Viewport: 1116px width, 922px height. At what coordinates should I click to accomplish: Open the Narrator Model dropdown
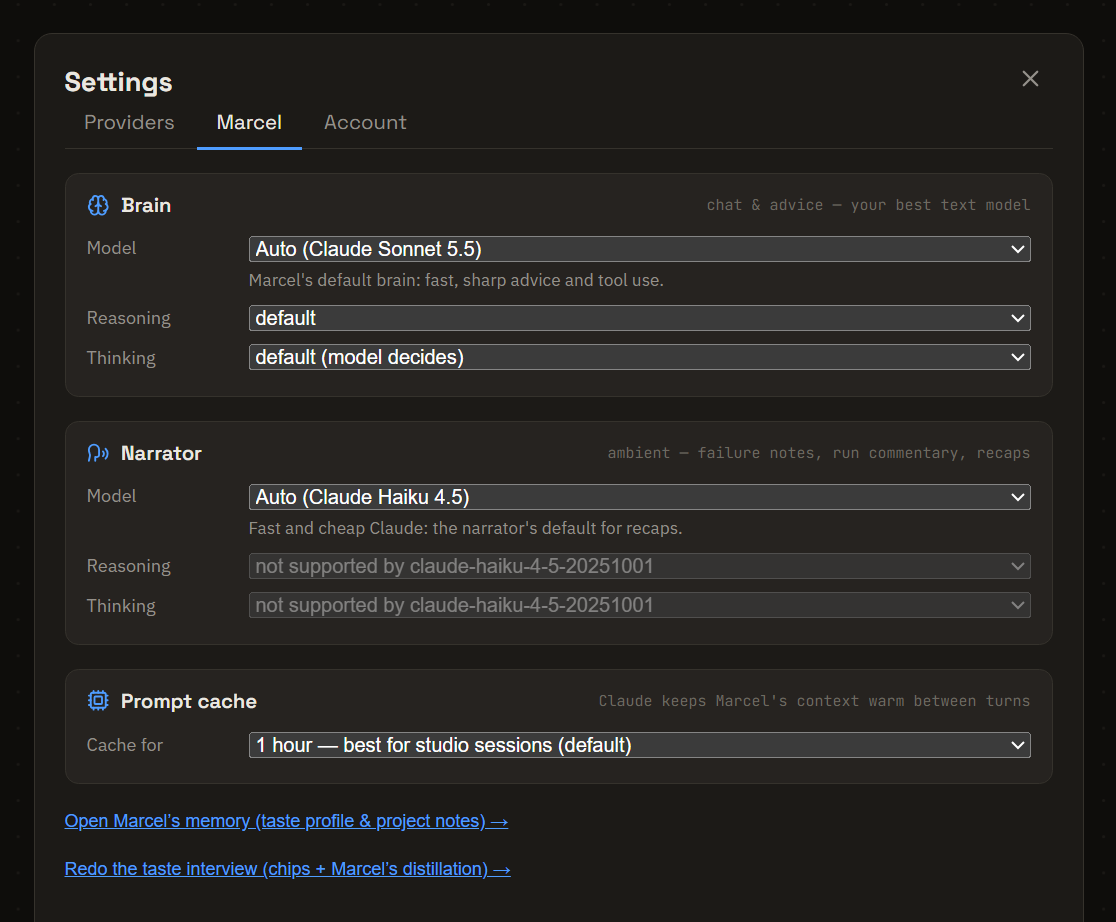click(x=639, y=497)
